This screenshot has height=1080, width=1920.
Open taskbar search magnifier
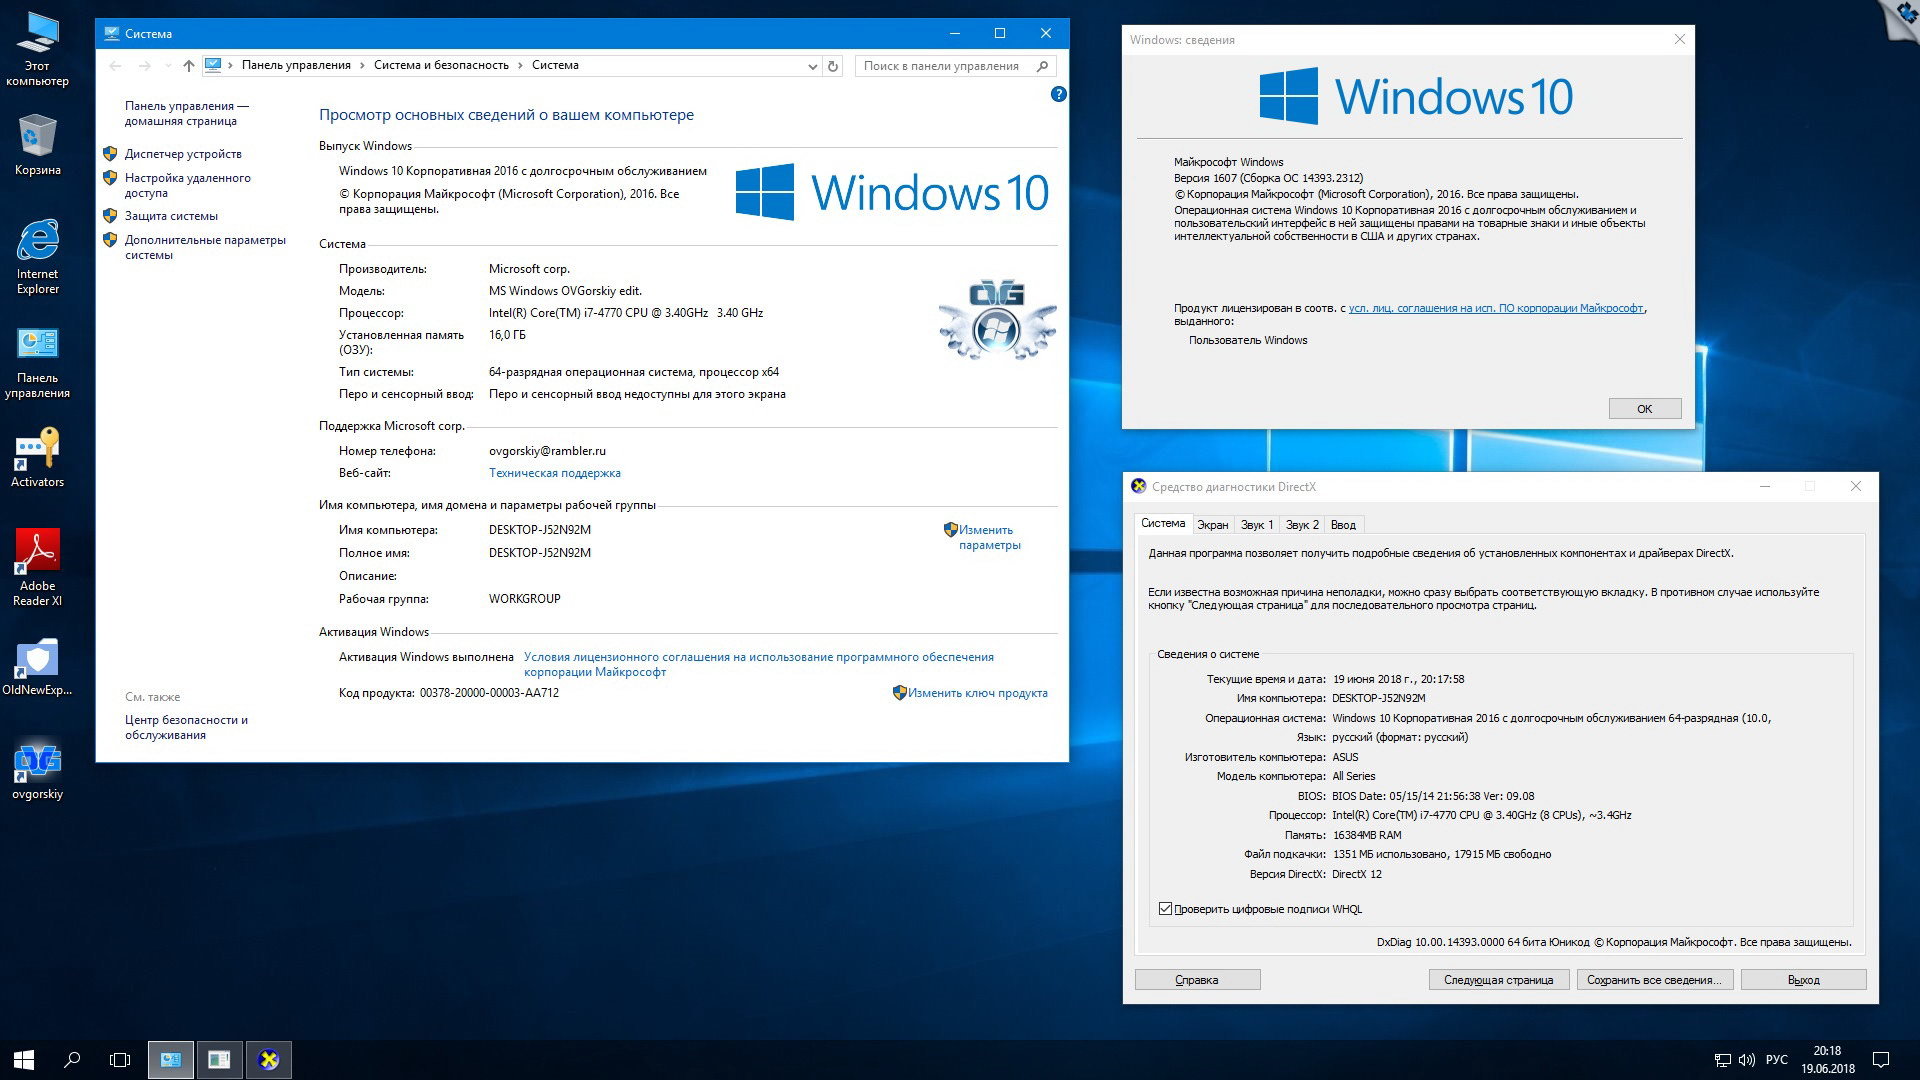click(72, 1060)
